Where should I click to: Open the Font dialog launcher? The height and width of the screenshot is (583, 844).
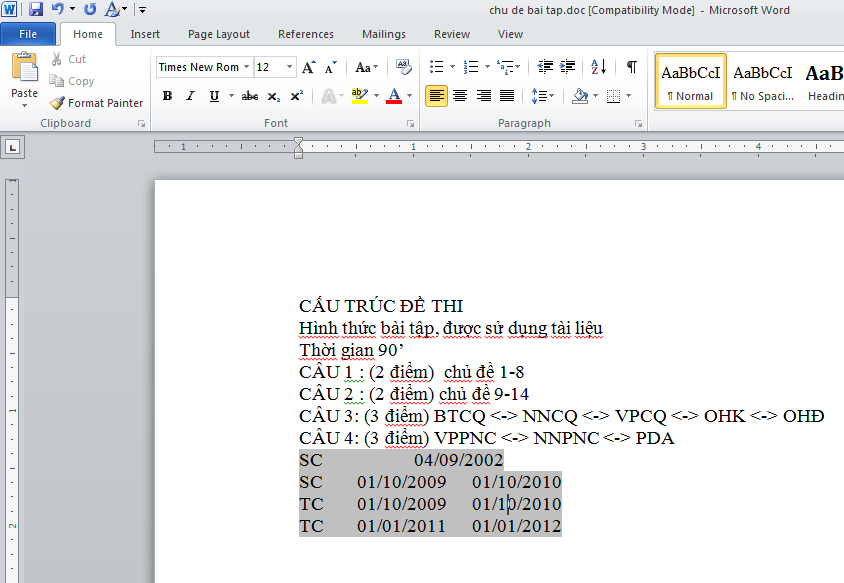(411, 124)
